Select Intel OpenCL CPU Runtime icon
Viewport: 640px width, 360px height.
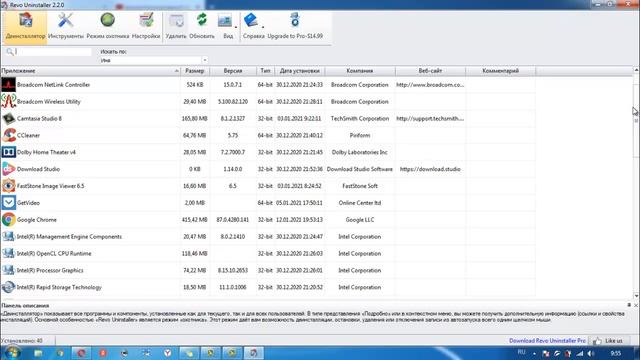click(x=8, y=253)
